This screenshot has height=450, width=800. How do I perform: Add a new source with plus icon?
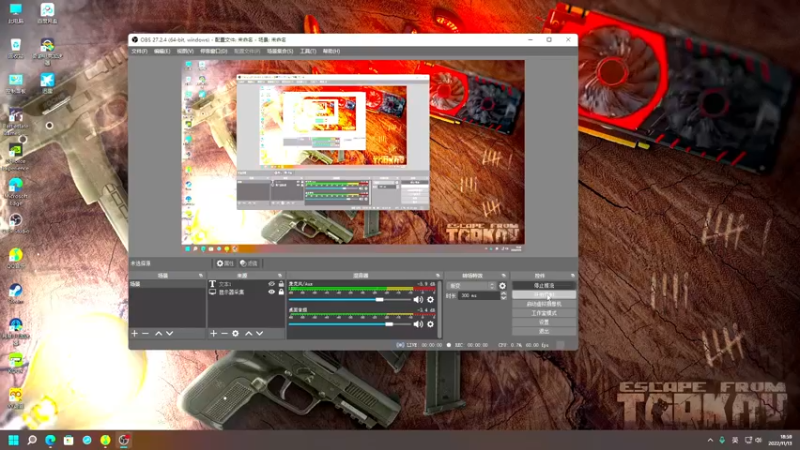(213, 333)
